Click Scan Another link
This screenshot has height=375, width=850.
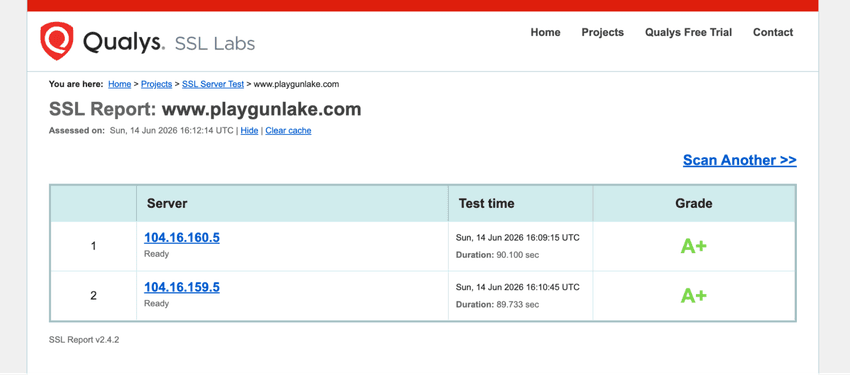click(739, 160)
